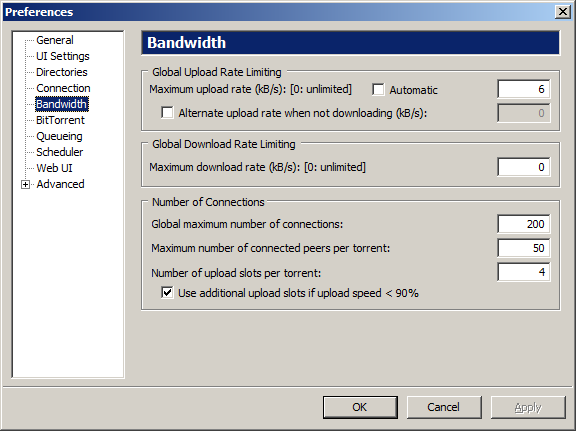Image resolution: width=576 pixels, height=431 pixels.
Task: Click the global maximum connections field
Action: tap(523, 224)
